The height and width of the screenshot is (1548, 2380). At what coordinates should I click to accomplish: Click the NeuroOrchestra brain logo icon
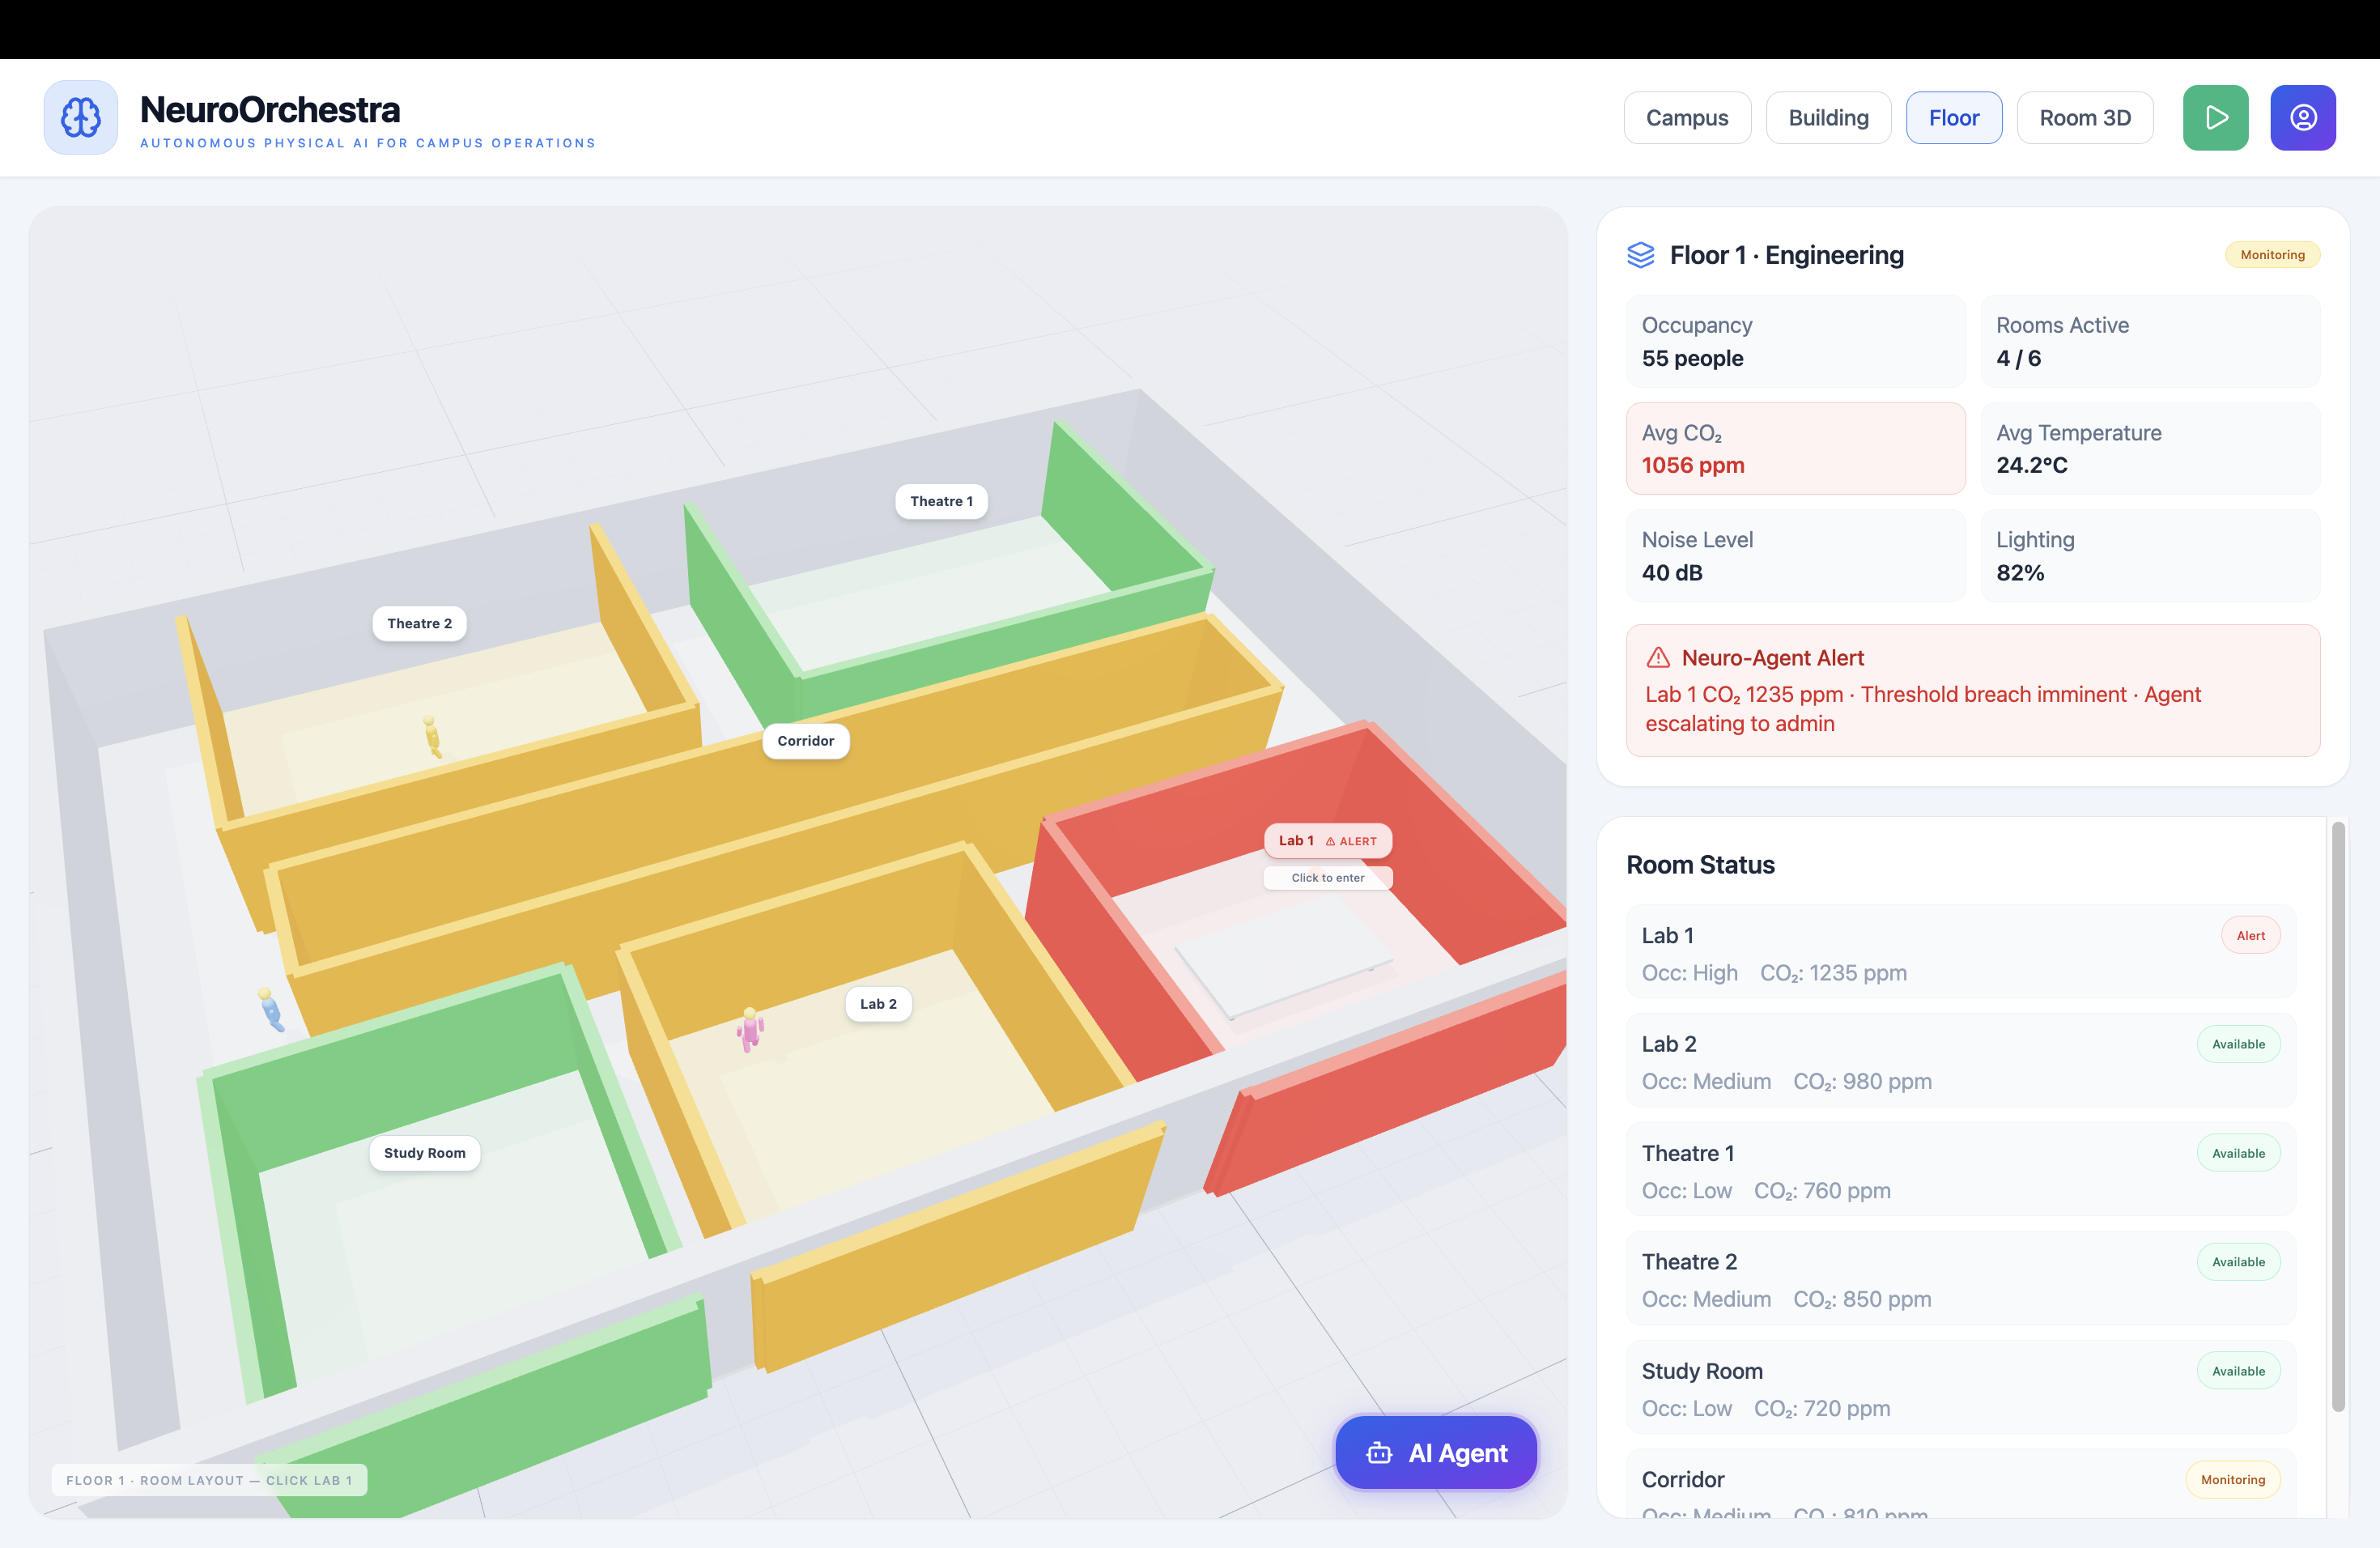click(x=80, y=117)
